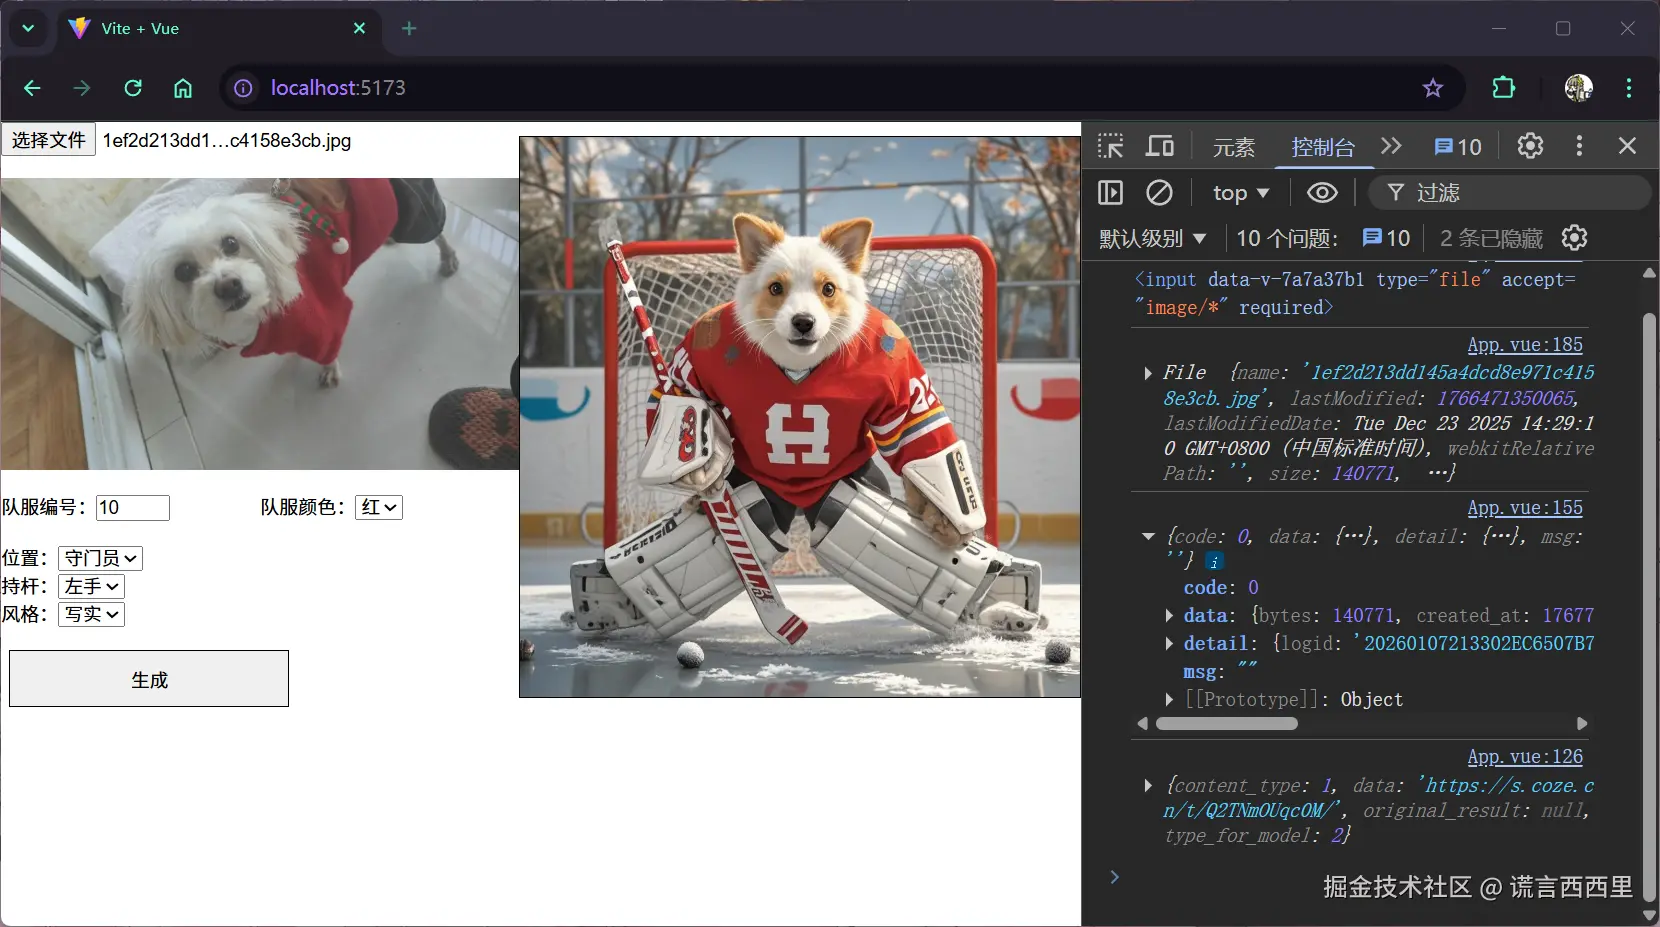Click the browser back arrow

click(x=32, y=88)
